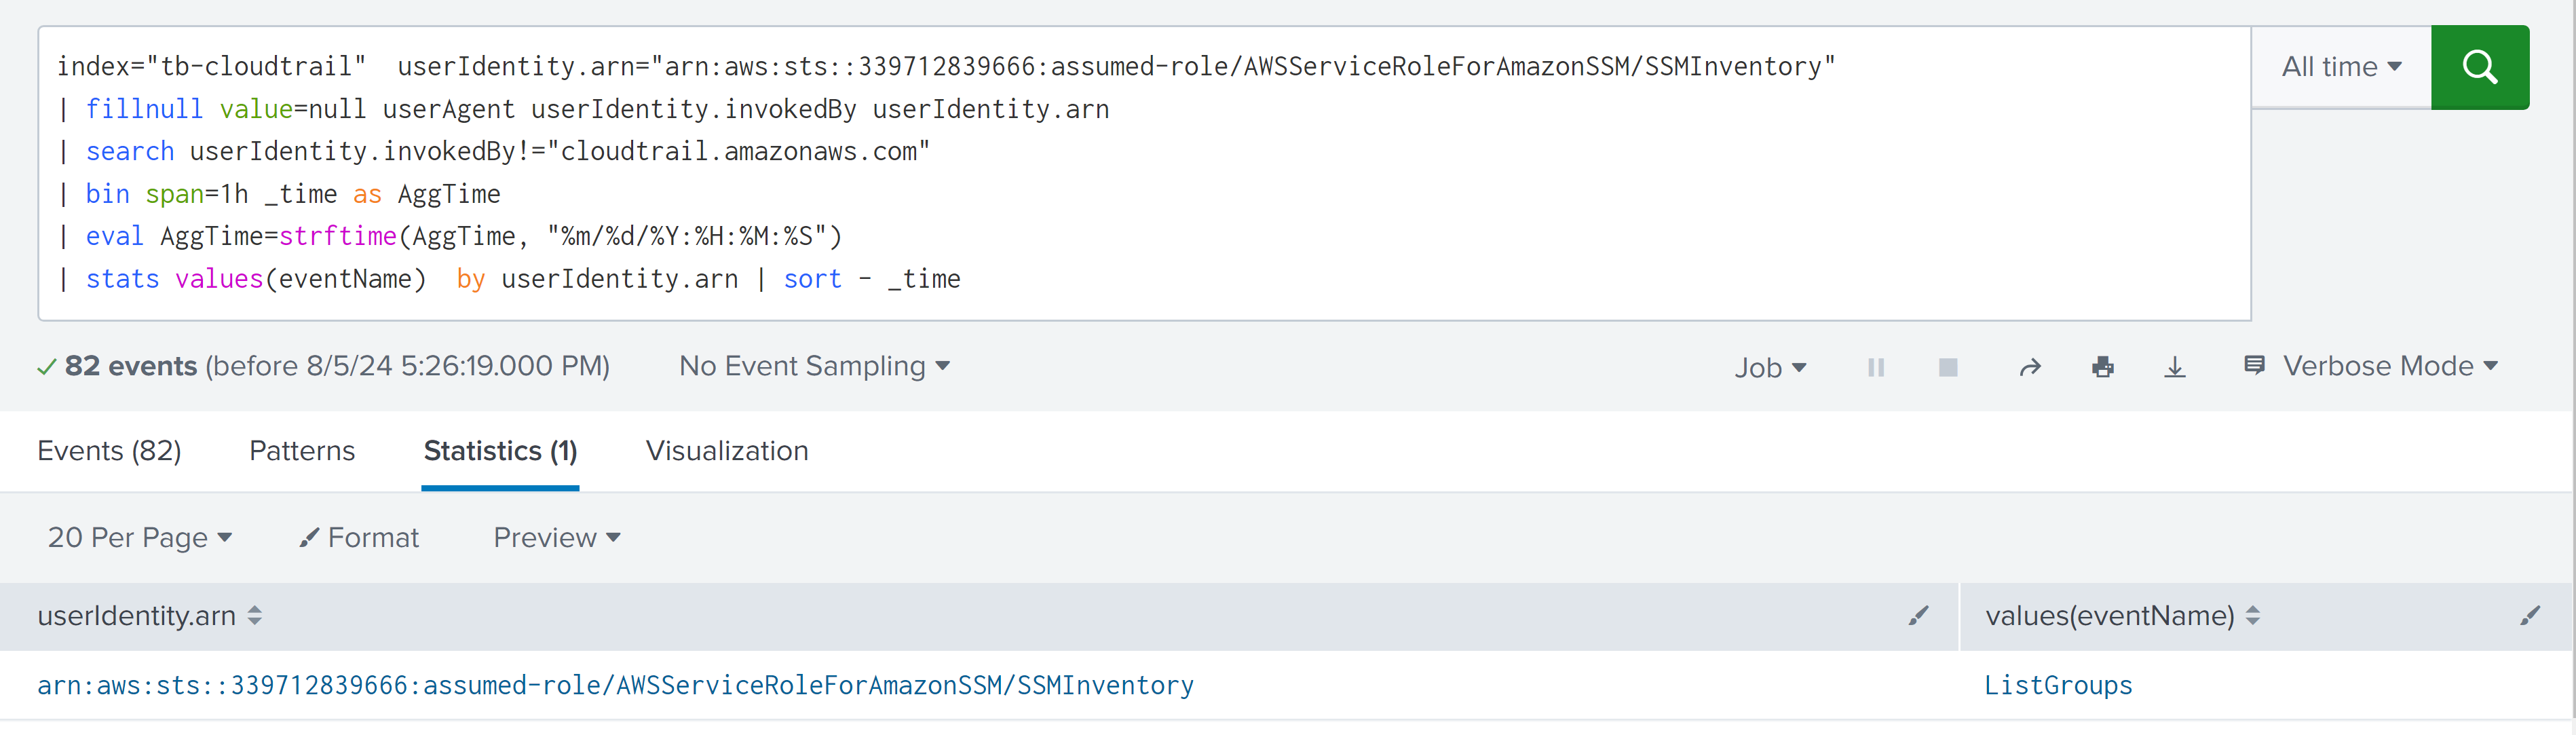The width and height of the screenshot is (2576, 735).
Task: Open the Job menu
Action: point(1769,367)
